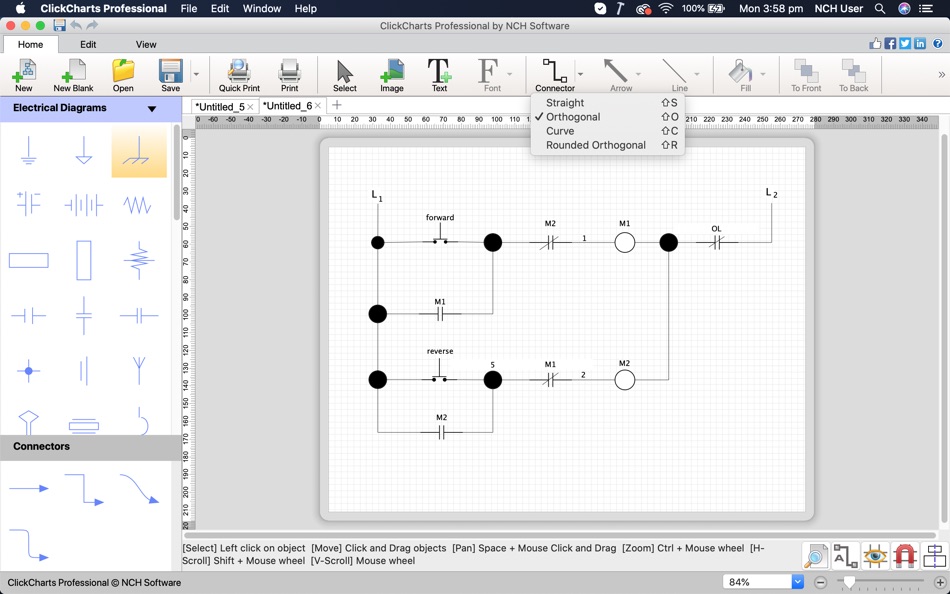Pick the curved arrow connector in Connectors panel
This screenshot has width=950, height=594.
click(x=139, y=489)
